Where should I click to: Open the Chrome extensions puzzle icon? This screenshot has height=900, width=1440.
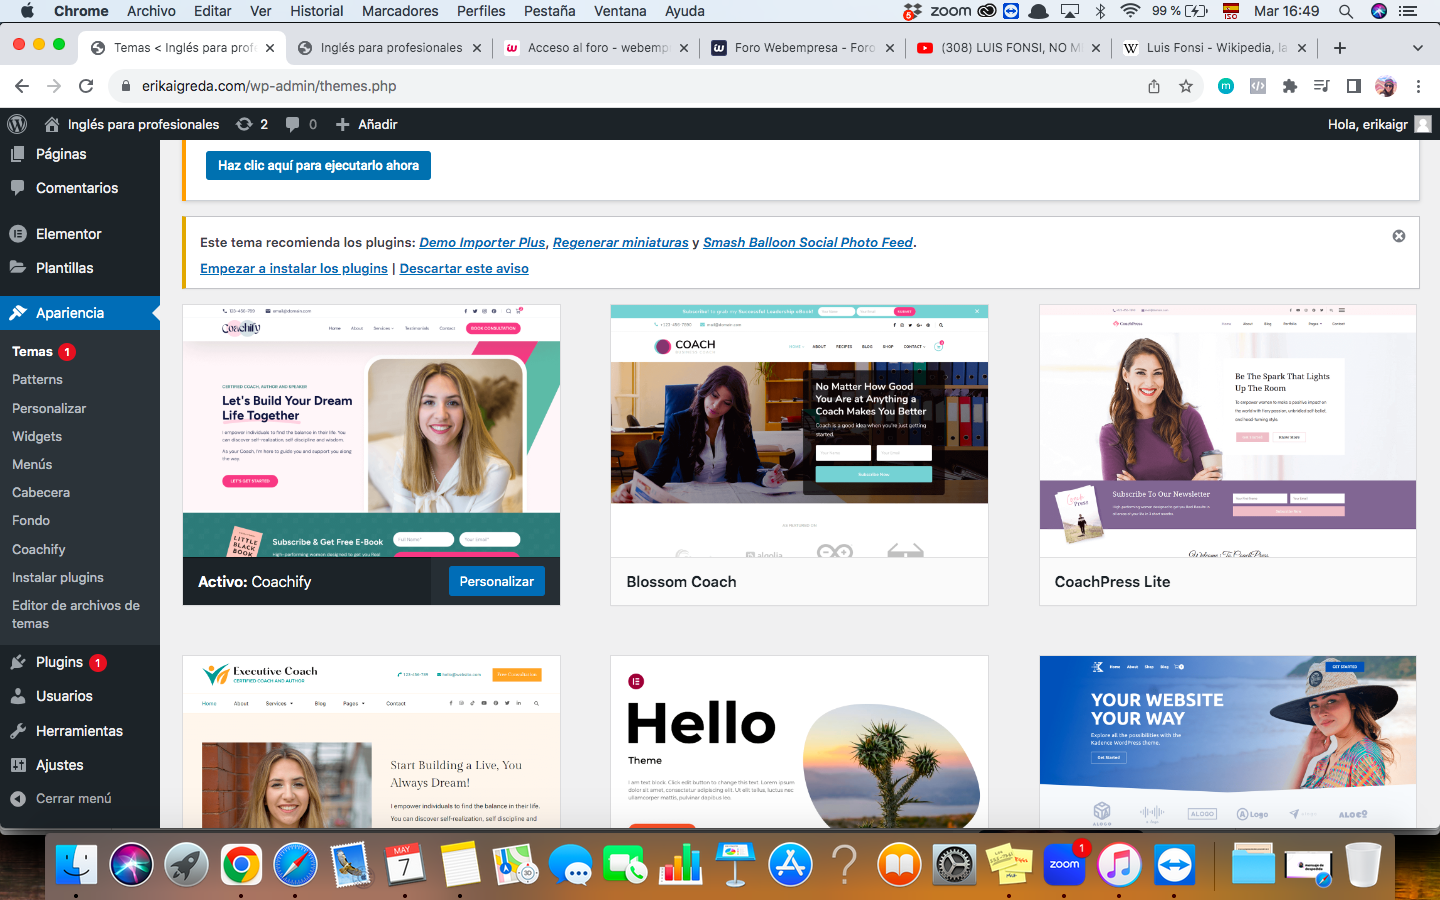pyautogui.click(x=1290, y=86)
